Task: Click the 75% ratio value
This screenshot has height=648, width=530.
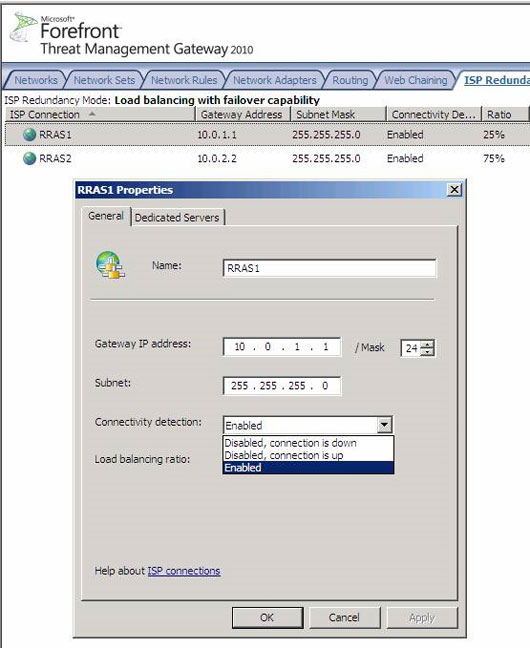Action: pos(494,159)
